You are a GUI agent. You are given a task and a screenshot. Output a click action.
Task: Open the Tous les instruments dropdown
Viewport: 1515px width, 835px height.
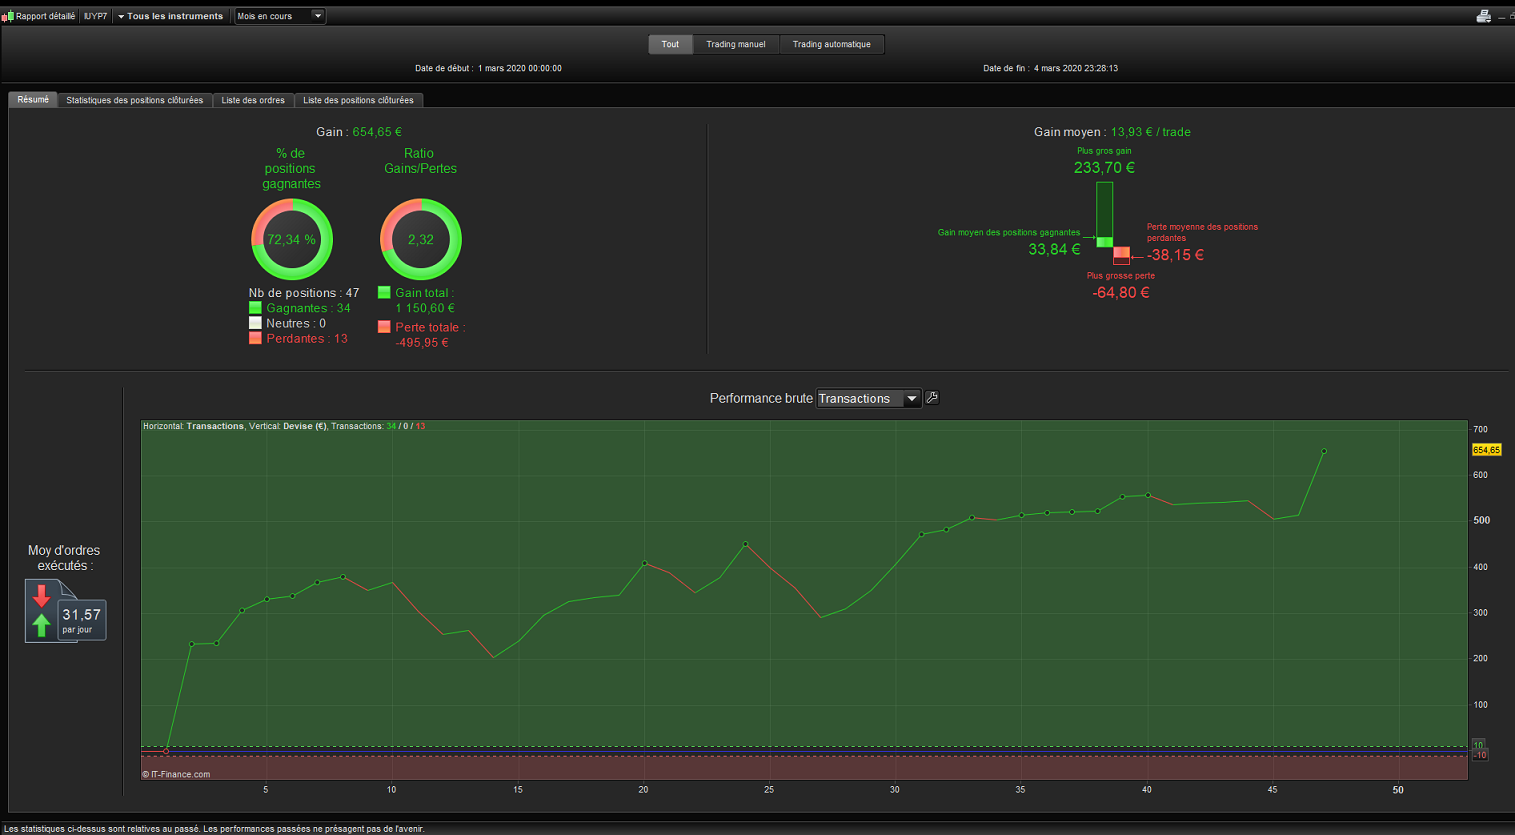coord(170,16)
